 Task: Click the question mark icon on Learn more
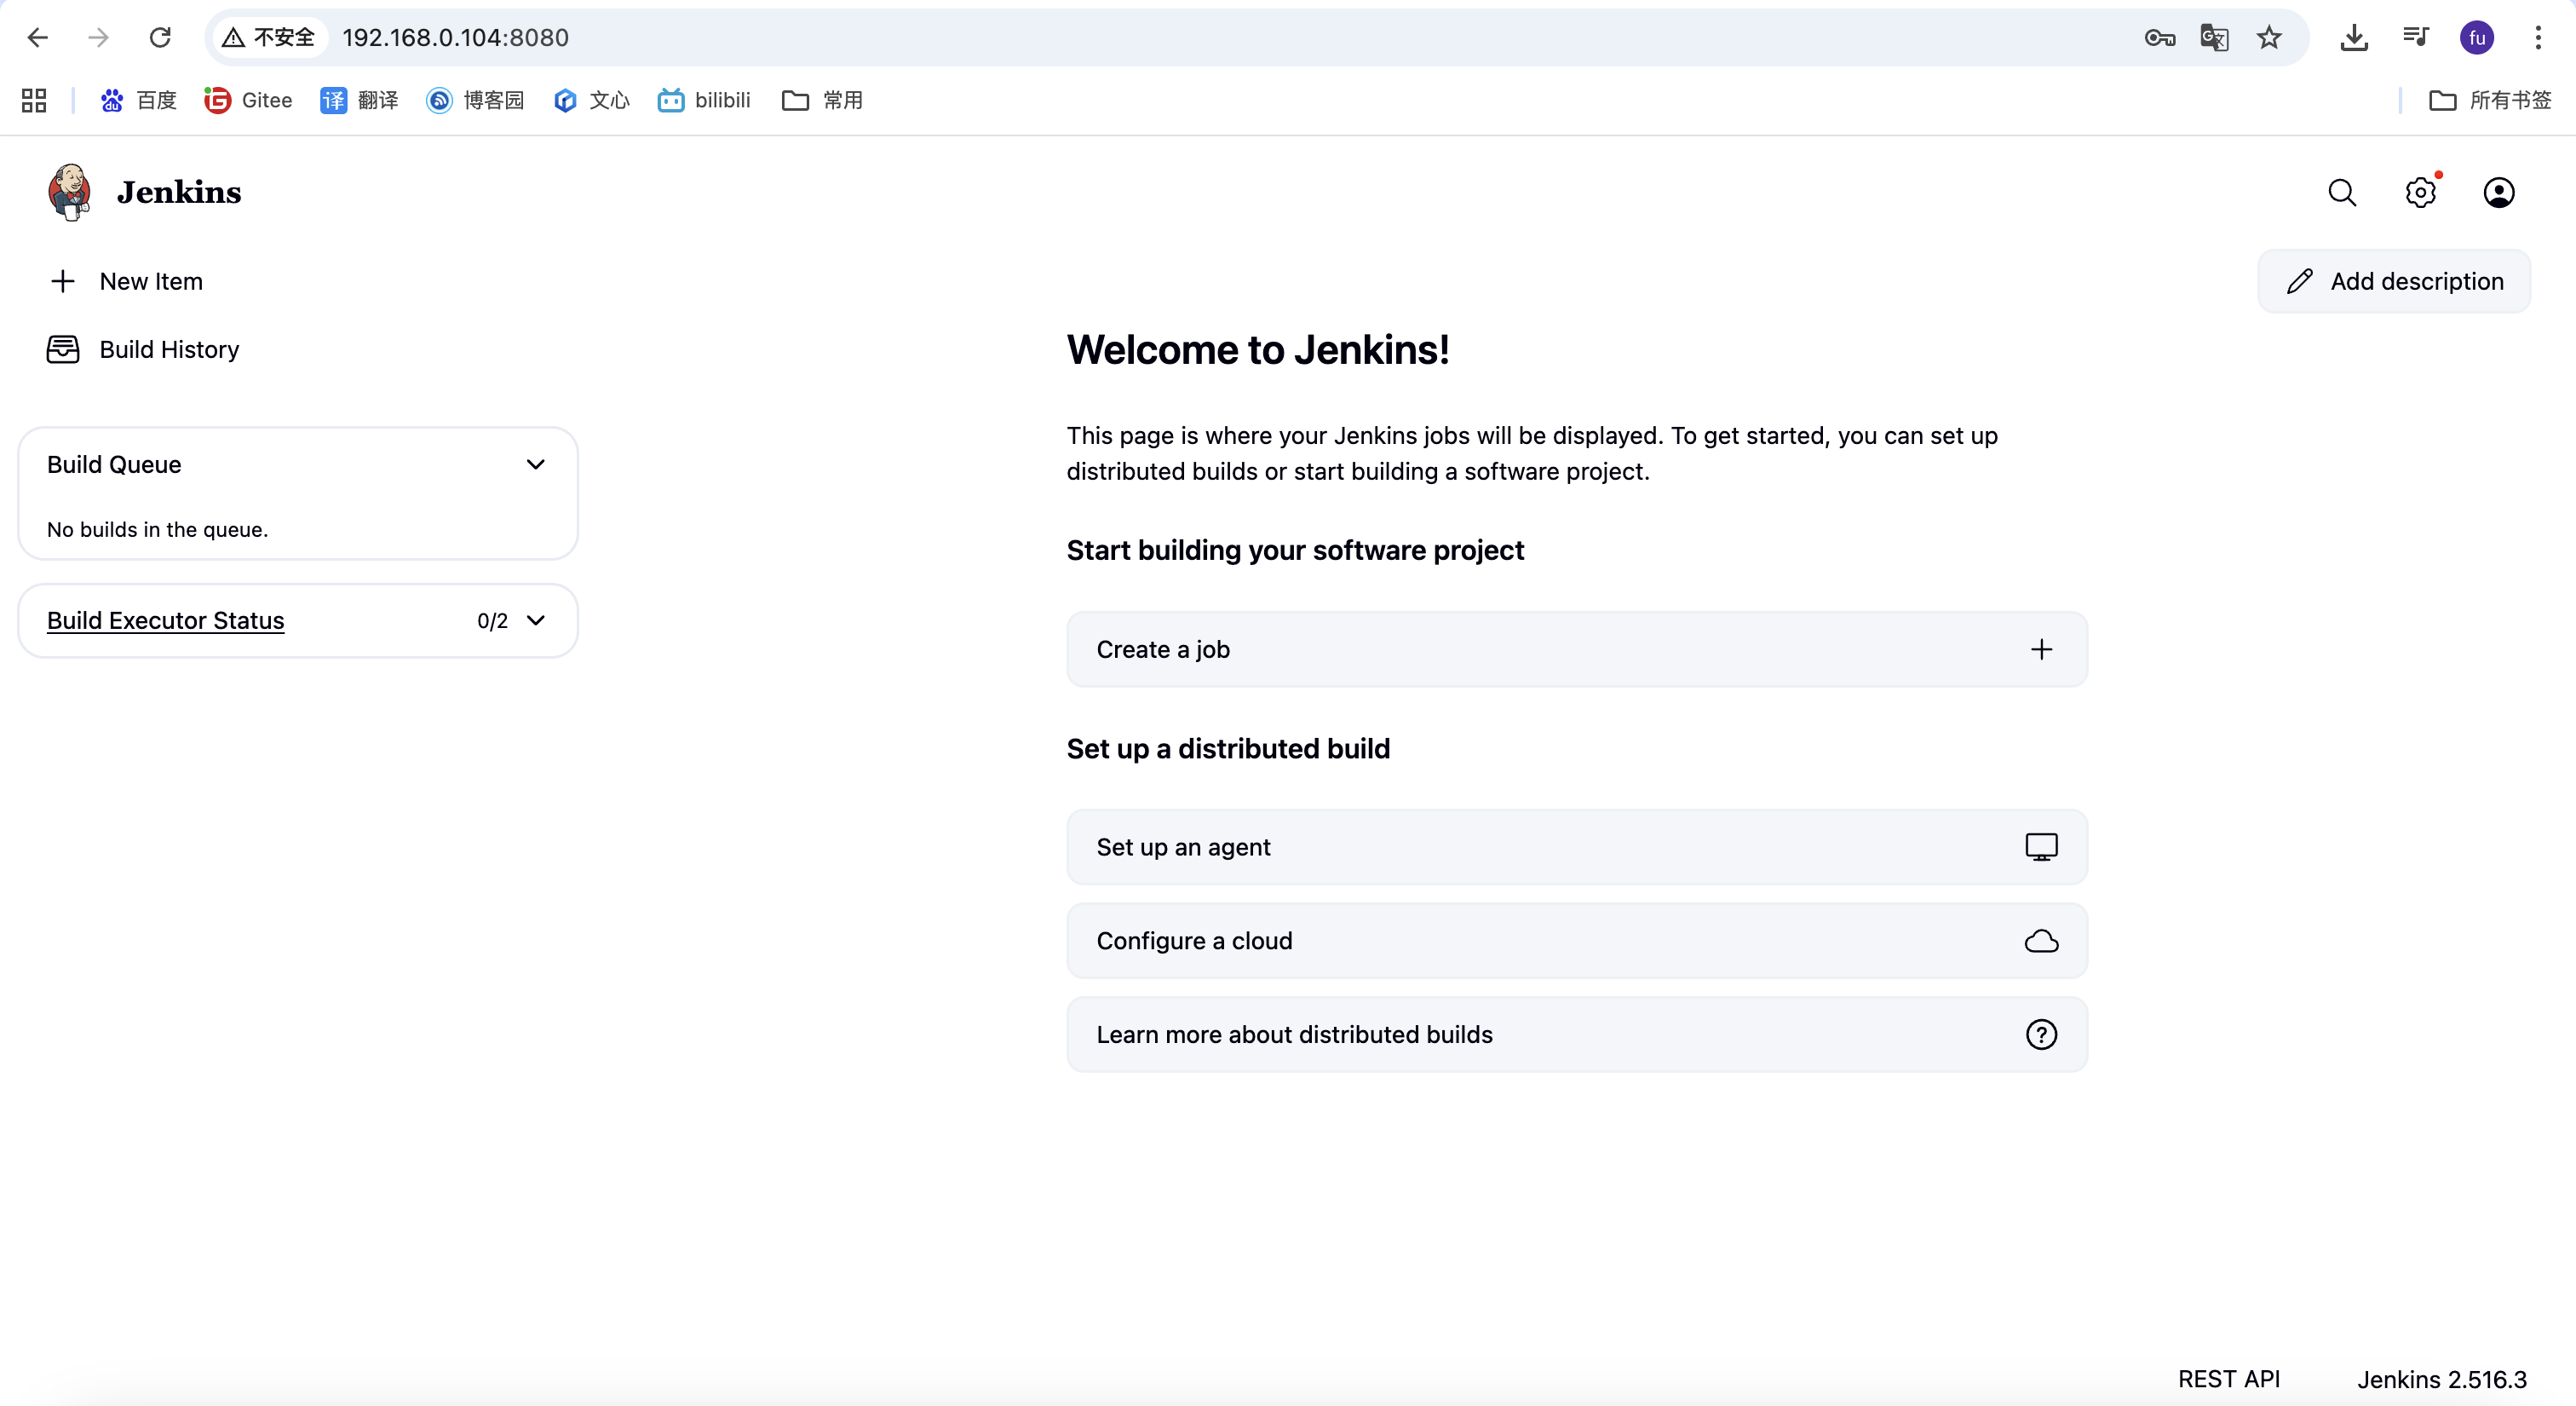coord(2040,1034)
